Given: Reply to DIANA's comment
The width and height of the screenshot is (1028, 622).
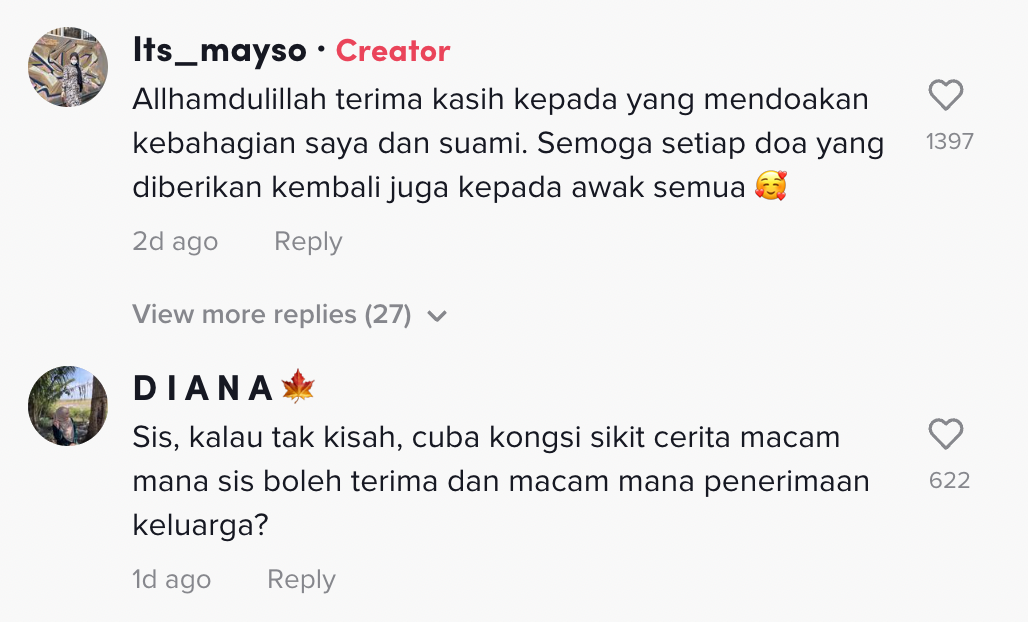Looking at the screenshot, I should 301,580.
